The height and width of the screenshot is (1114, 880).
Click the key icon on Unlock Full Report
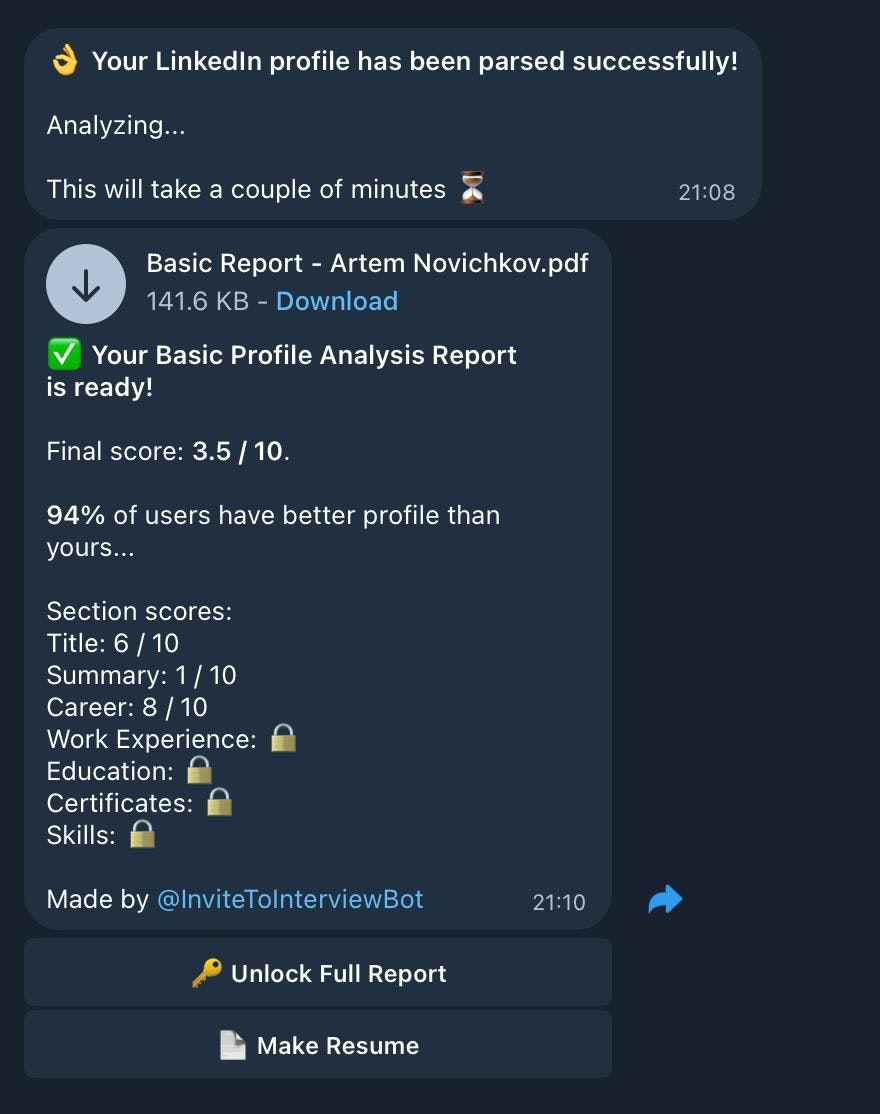[207, 973]
